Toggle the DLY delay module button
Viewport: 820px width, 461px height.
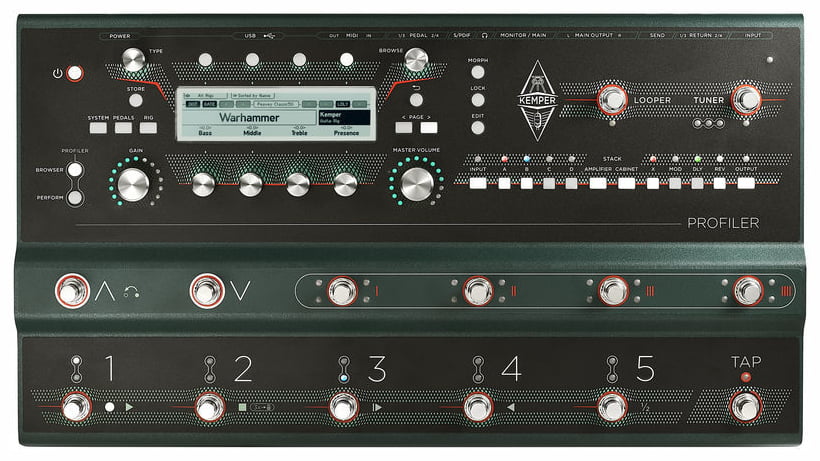(x=697, y=183)
